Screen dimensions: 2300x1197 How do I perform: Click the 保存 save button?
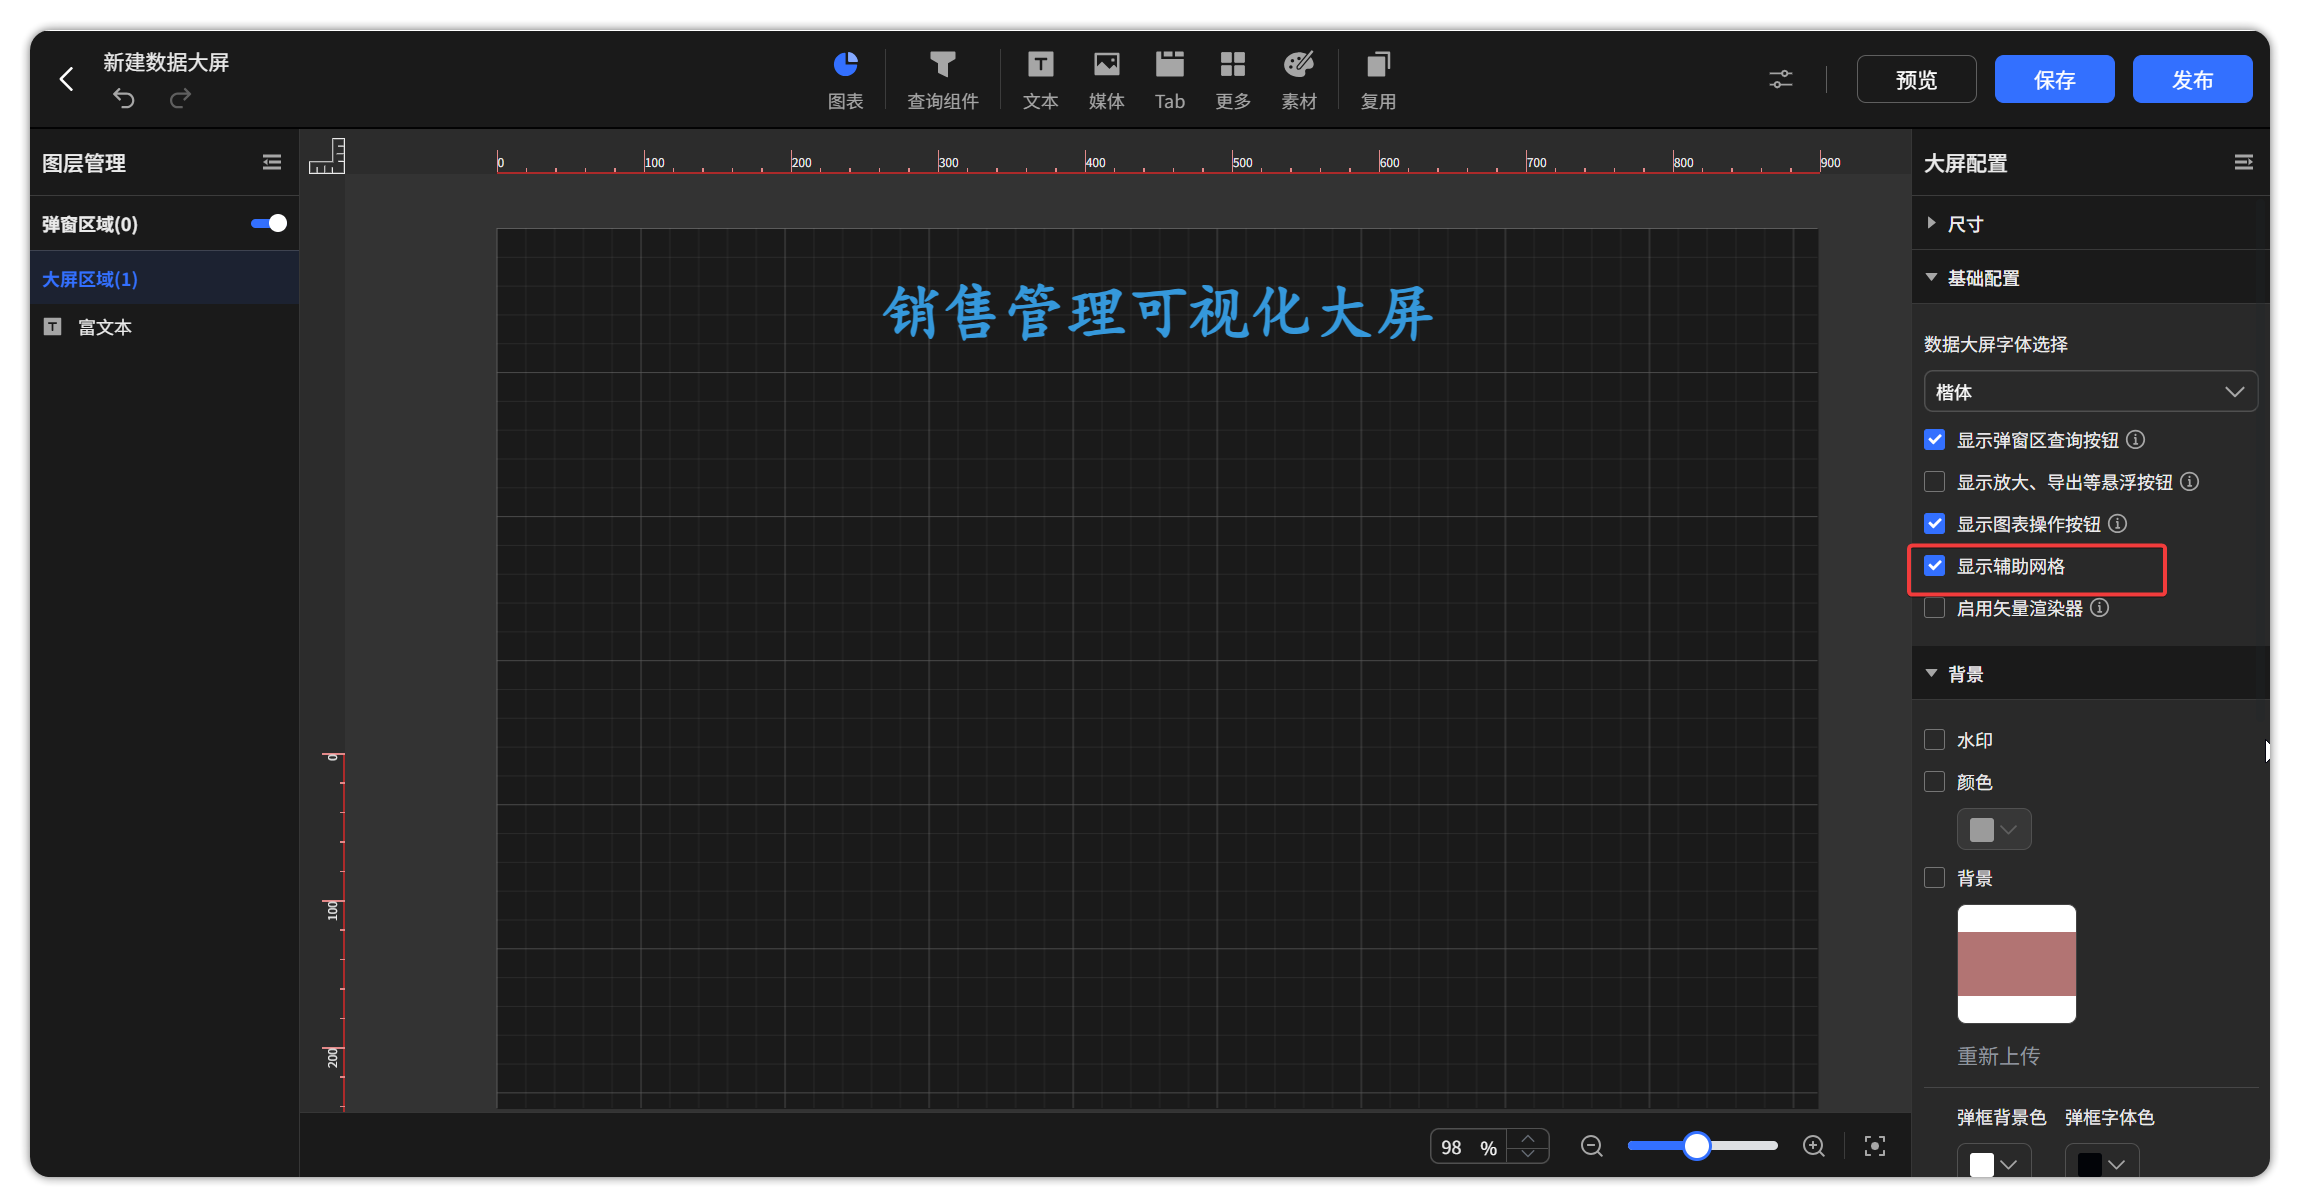click(2054, 79)
